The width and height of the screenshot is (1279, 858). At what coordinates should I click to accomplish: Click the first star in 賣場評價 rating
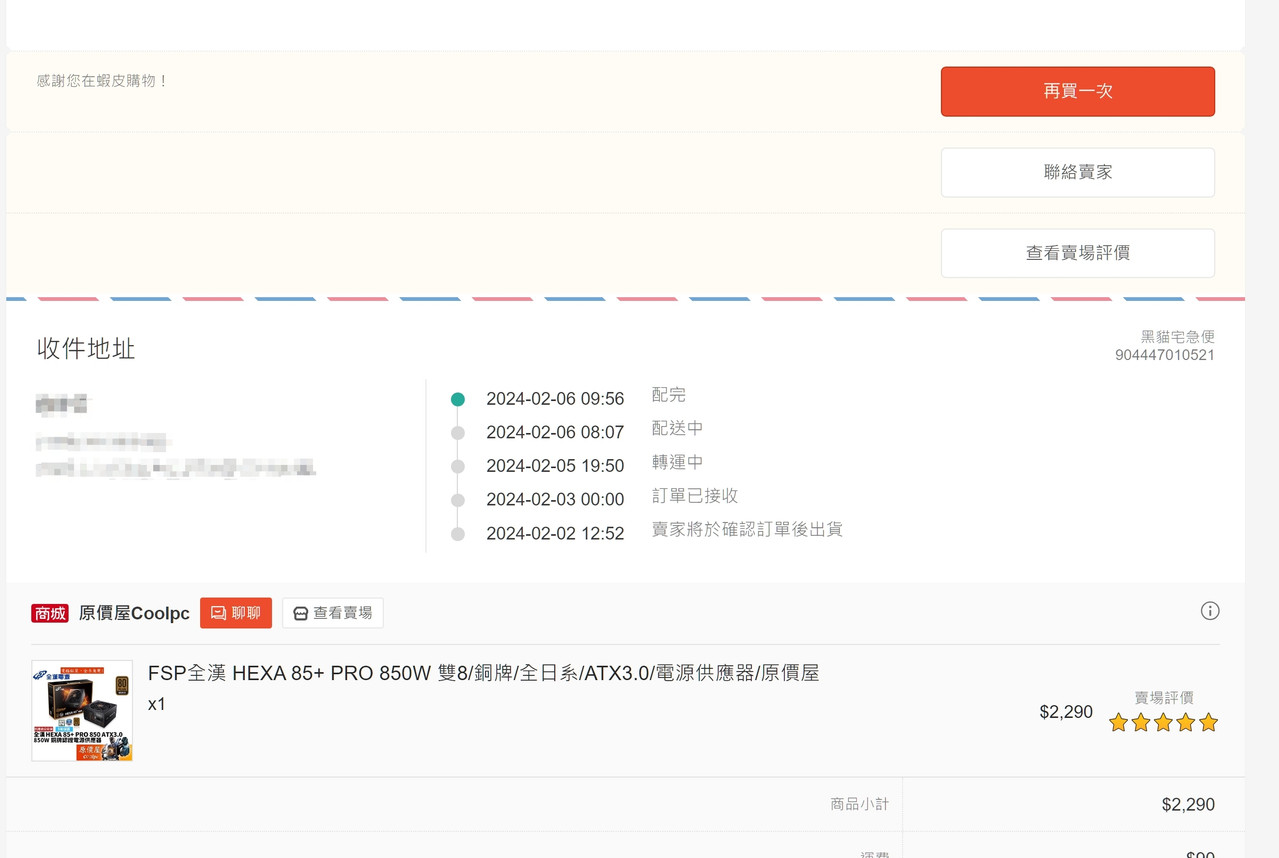point(1118,722)
